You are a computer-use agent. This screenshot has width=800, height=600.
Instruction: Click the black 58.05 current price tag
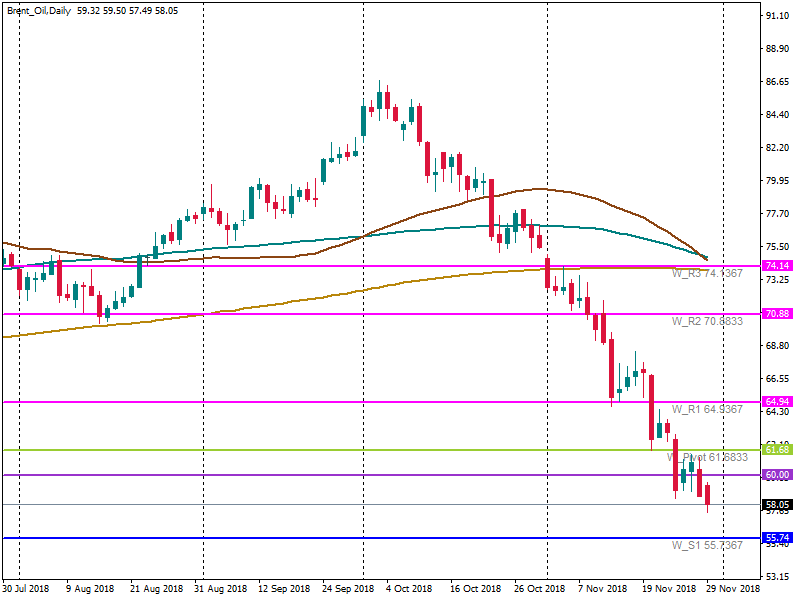tap(778, 505)
